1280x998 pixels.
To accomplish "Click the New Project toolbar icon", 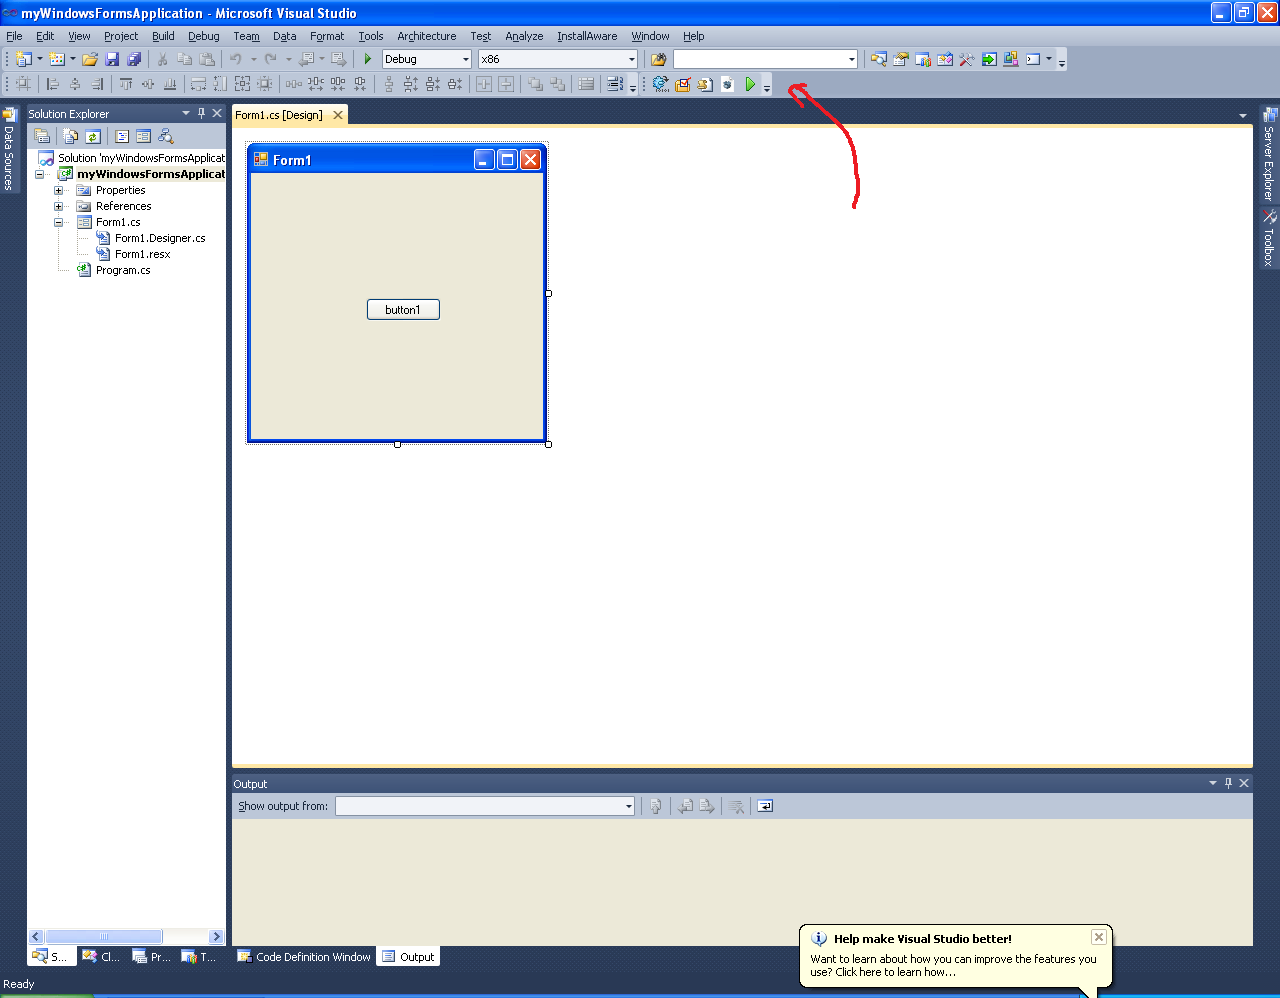I will coord(24,59).
